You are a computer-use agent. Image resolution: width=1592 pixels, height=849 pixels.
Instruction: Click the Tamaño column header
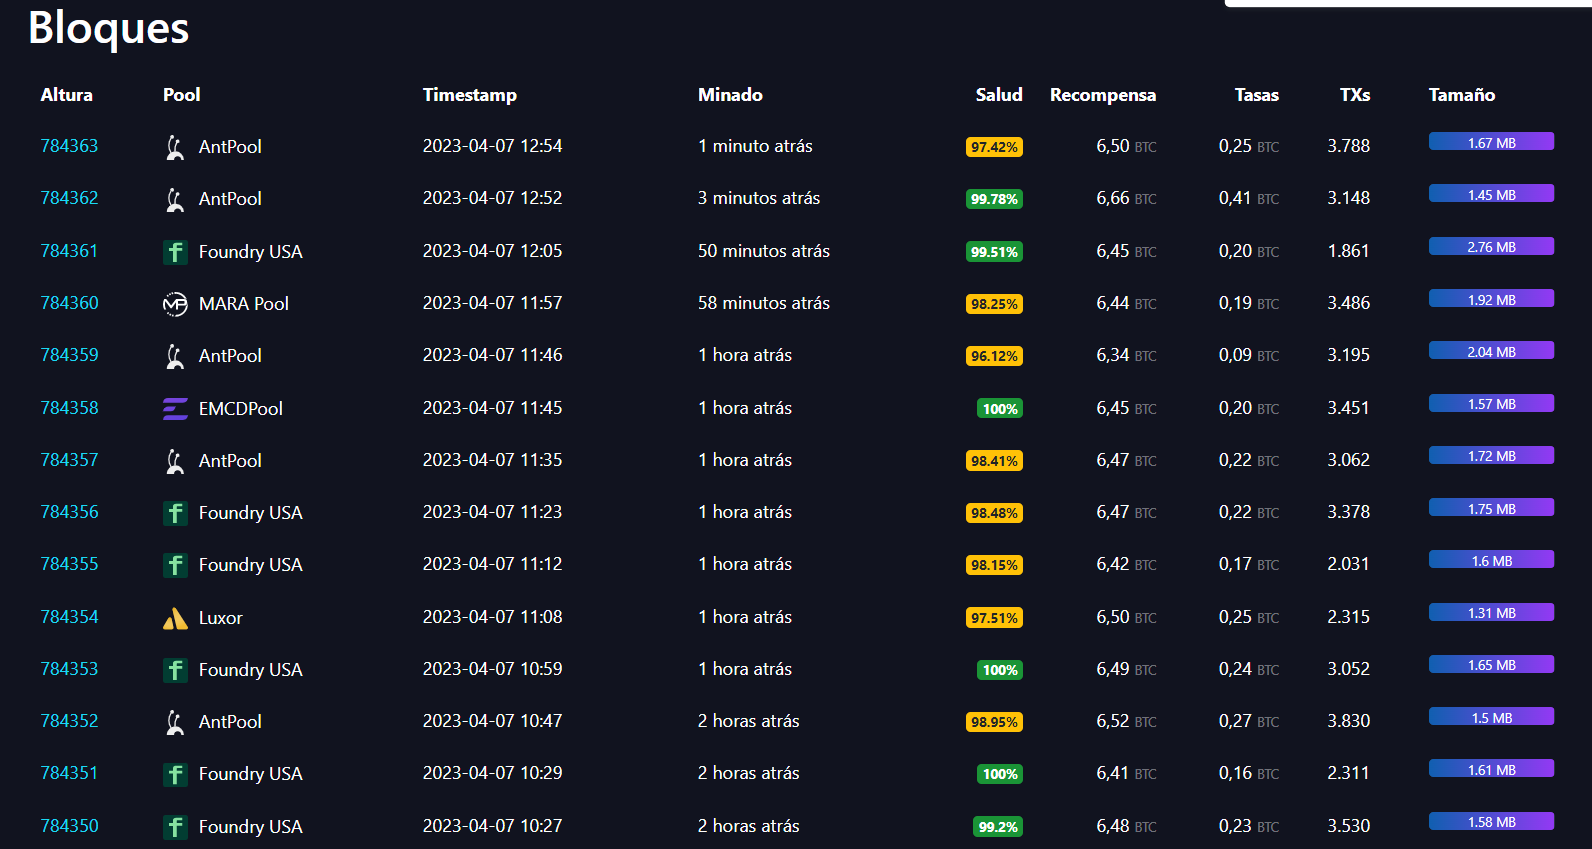(1461, 95)
